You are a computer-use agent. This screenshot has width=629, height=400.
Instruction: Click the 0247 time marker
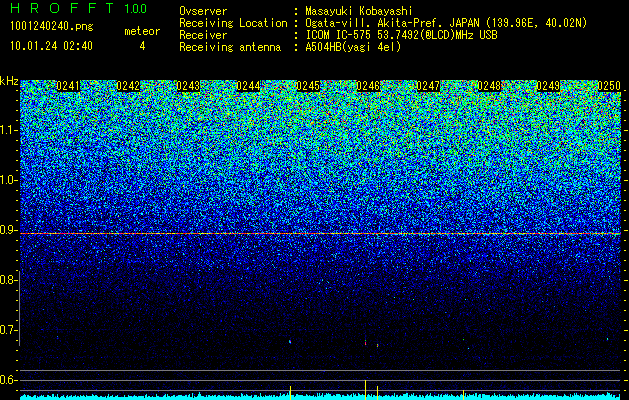tap(428, 86)
